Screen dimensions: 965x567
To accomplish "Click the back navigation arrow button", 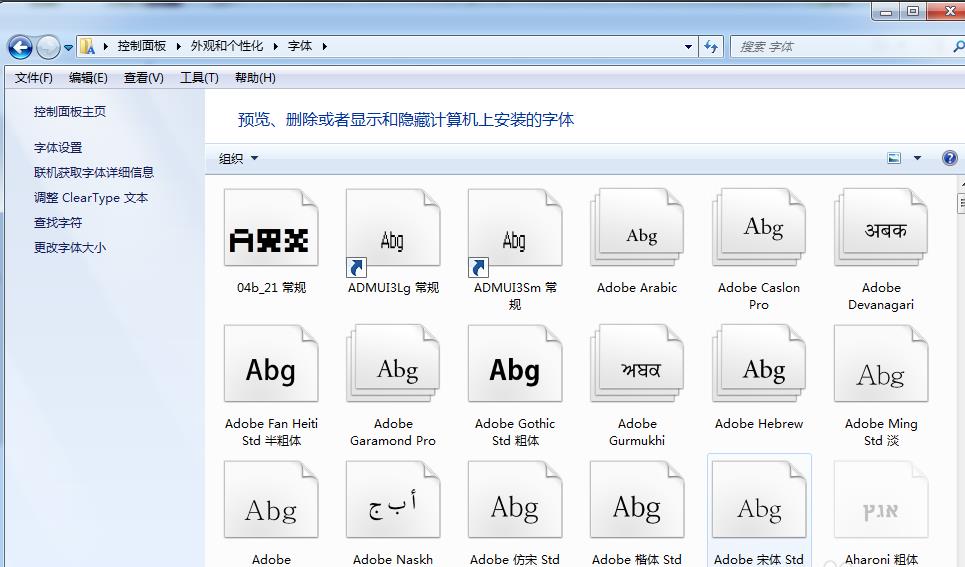I will pyautogui.click(x=20, y=46).
